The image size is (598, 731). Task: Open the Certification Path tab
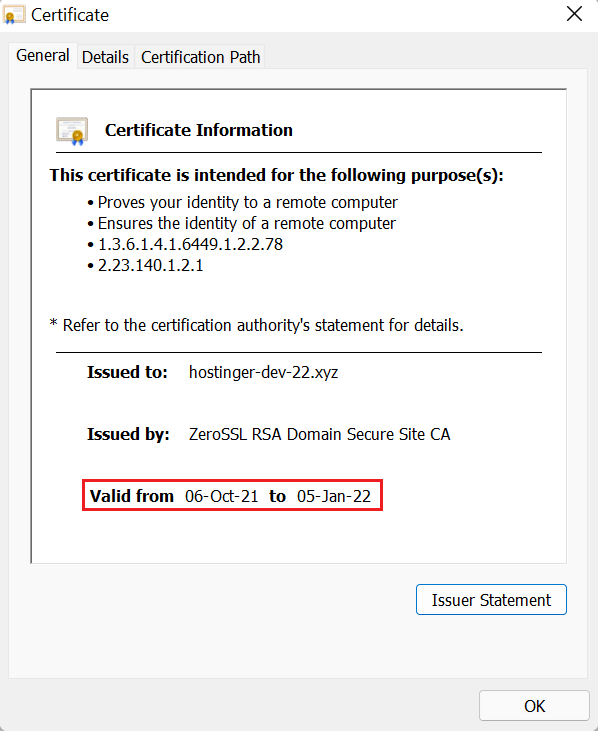[200, 57]
